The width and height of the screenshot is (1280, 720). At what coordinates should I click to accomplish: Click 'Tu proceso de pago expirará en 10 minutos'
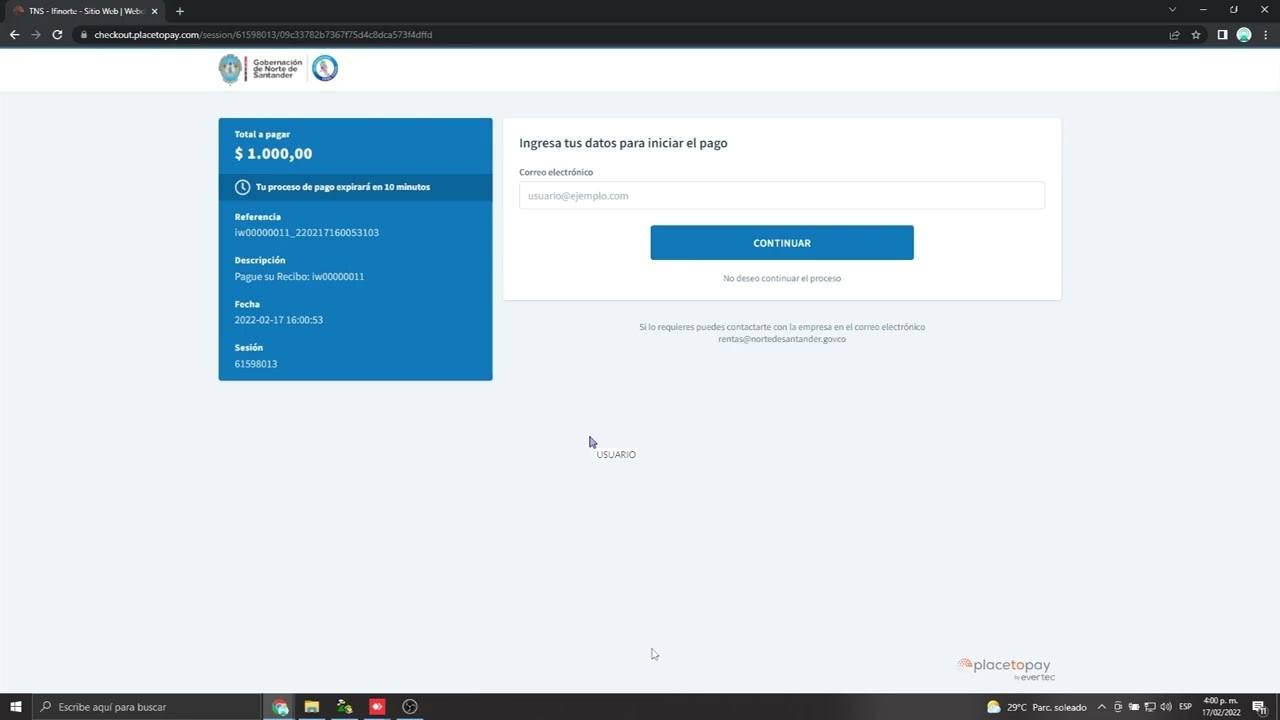pyautogui.click(x=343, y=187)
